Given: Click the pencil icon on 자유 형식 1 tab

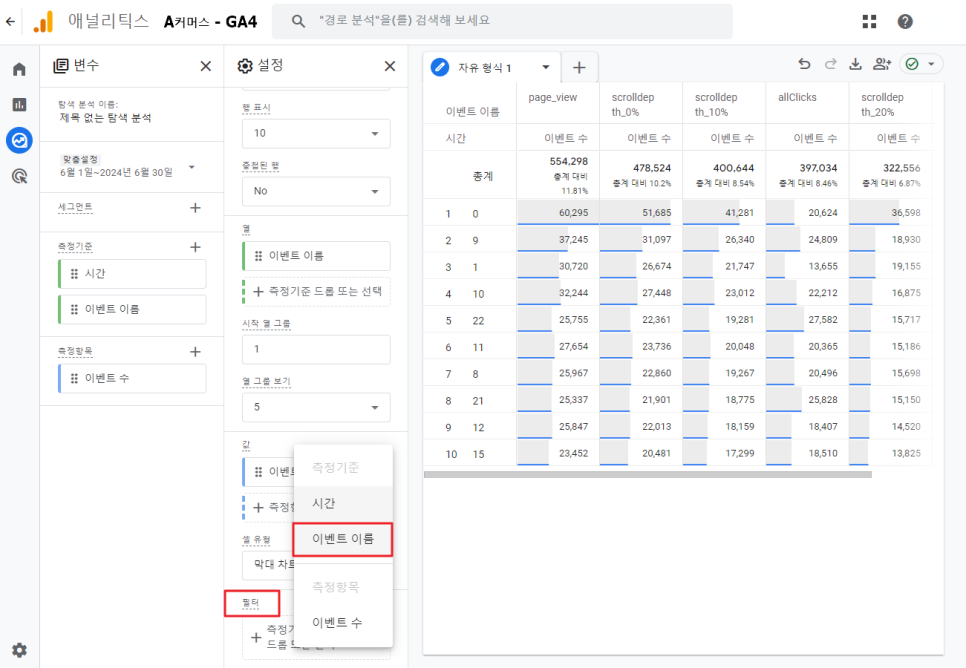Looking at the screenshot, I should pyautogui.click(x=440, y=67).
